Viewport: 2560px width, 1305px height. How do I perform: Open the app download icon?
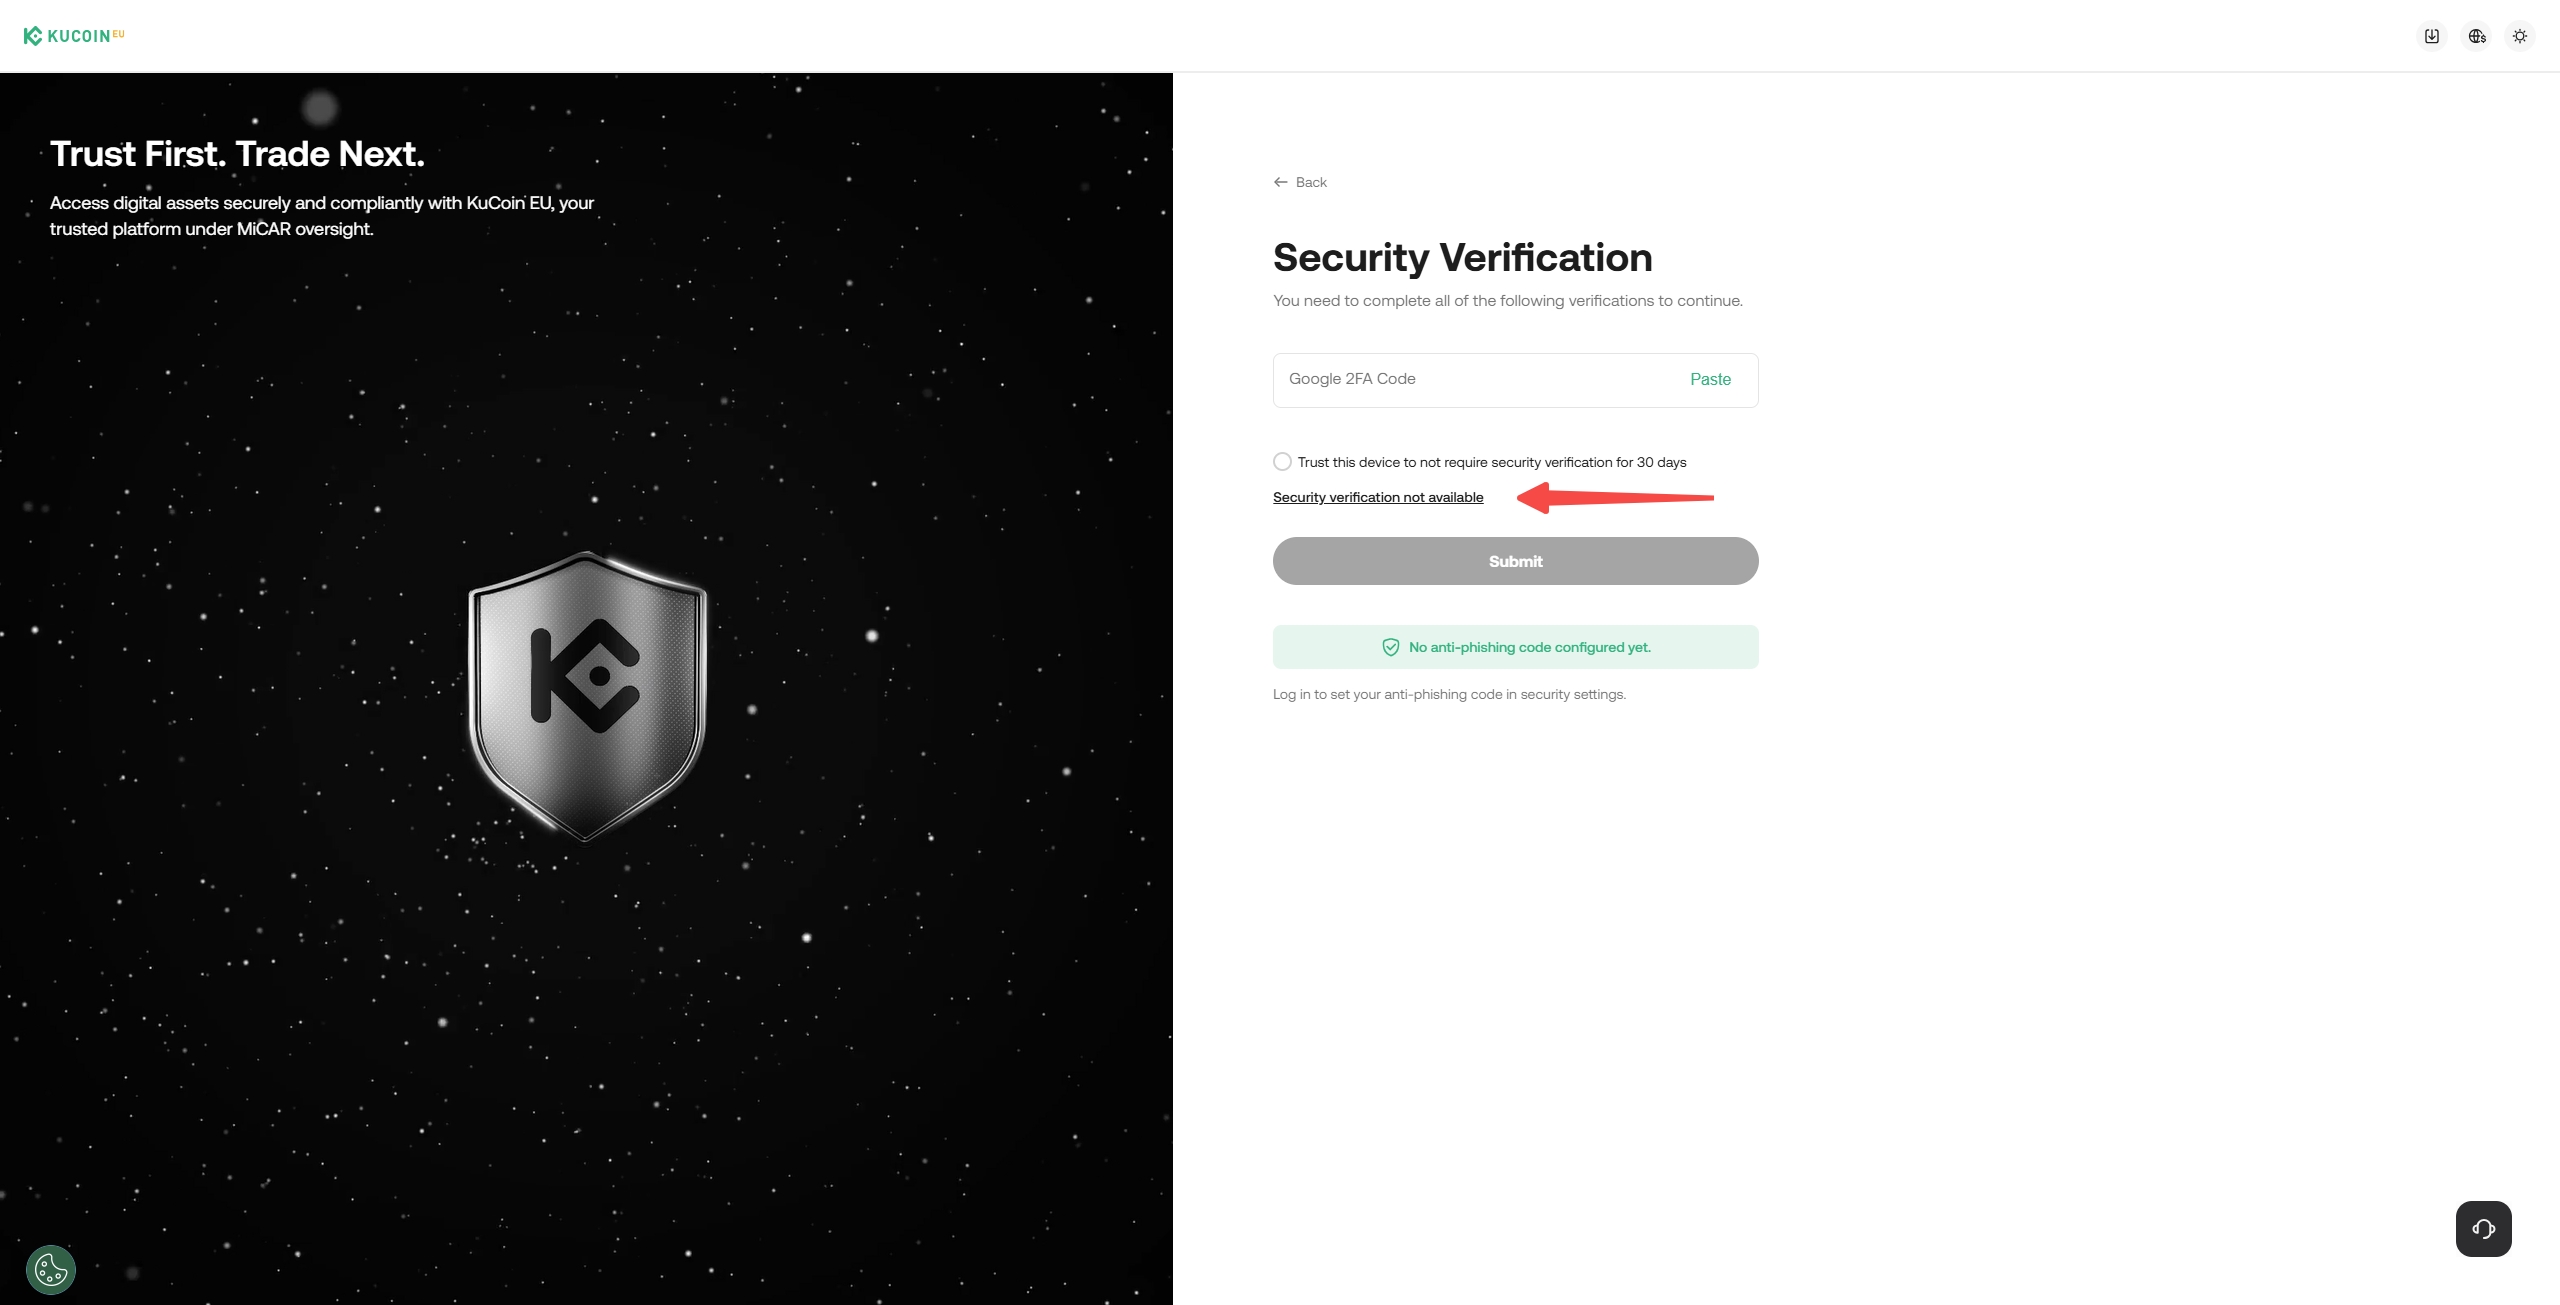click(2432, 36)
